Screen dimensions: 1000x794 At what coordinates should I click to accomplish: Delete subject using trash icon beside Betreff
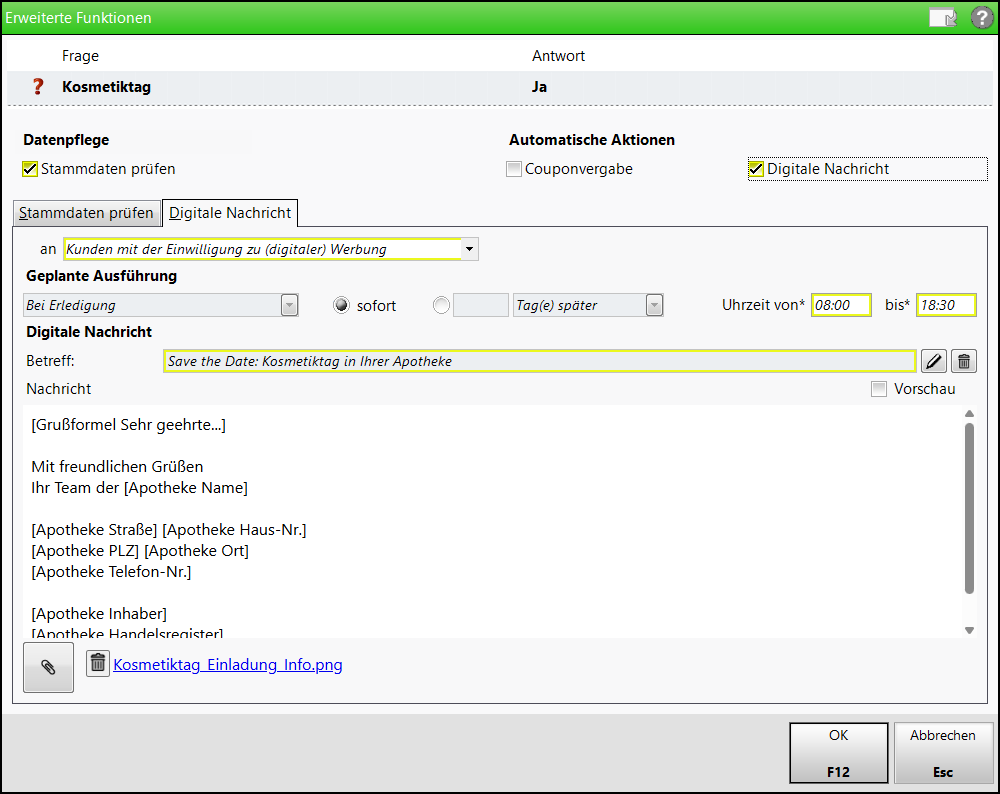(x=962, y=361)
